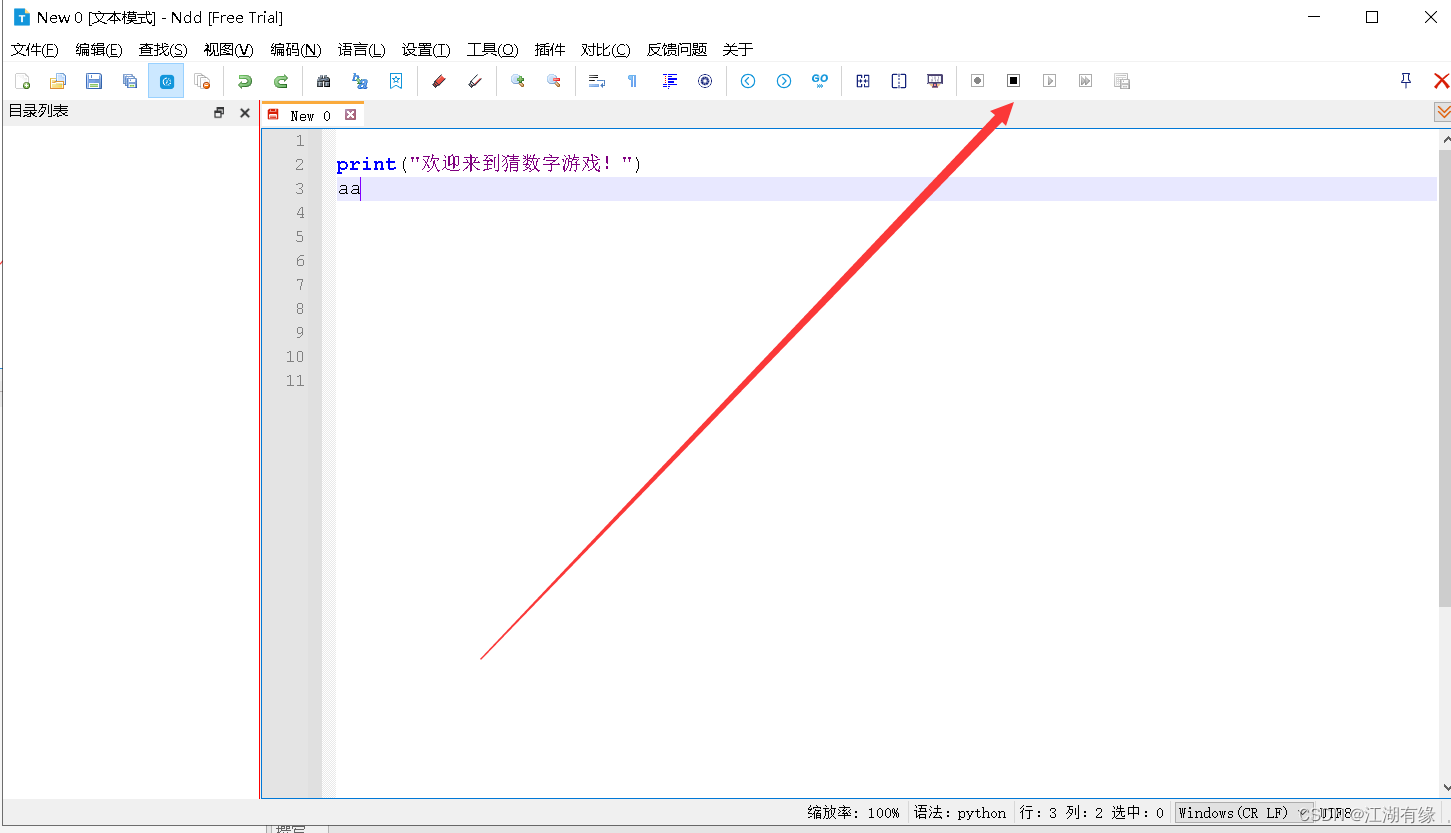Open the 语言(L) menu

click(x=361, y=49)
